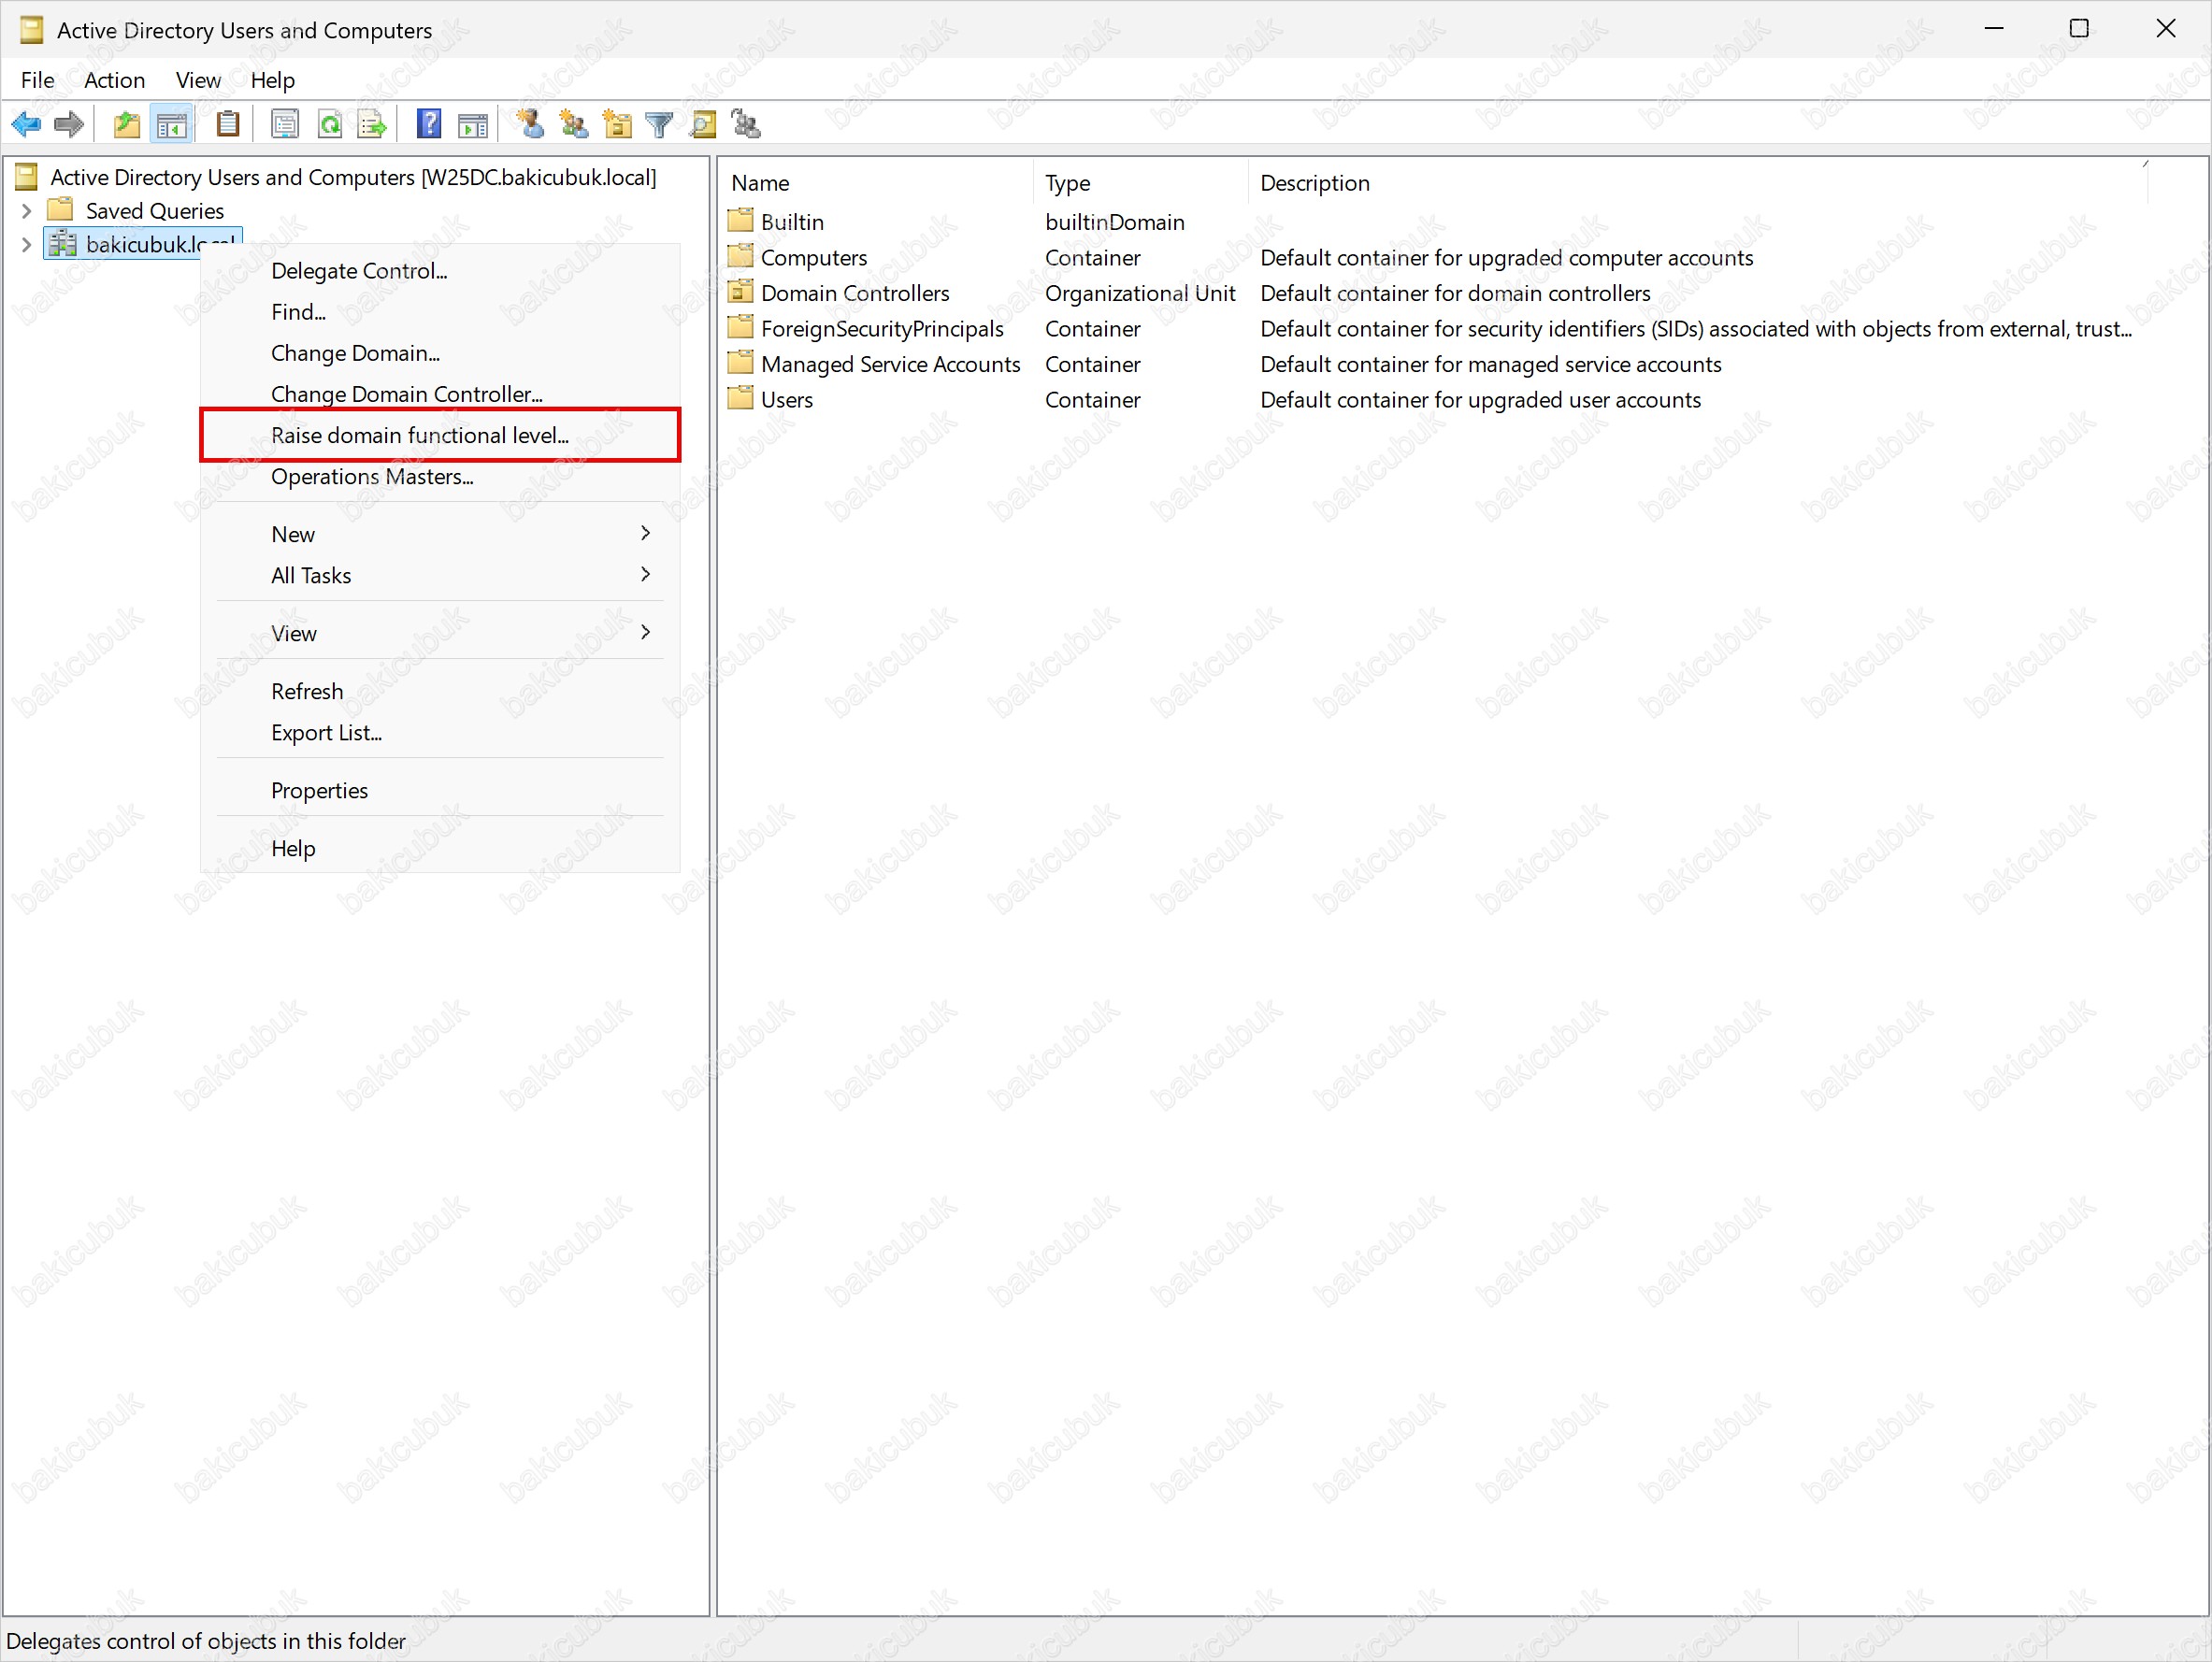Click 'Default container for upgraded user accounts' description

pos(1480,400)
